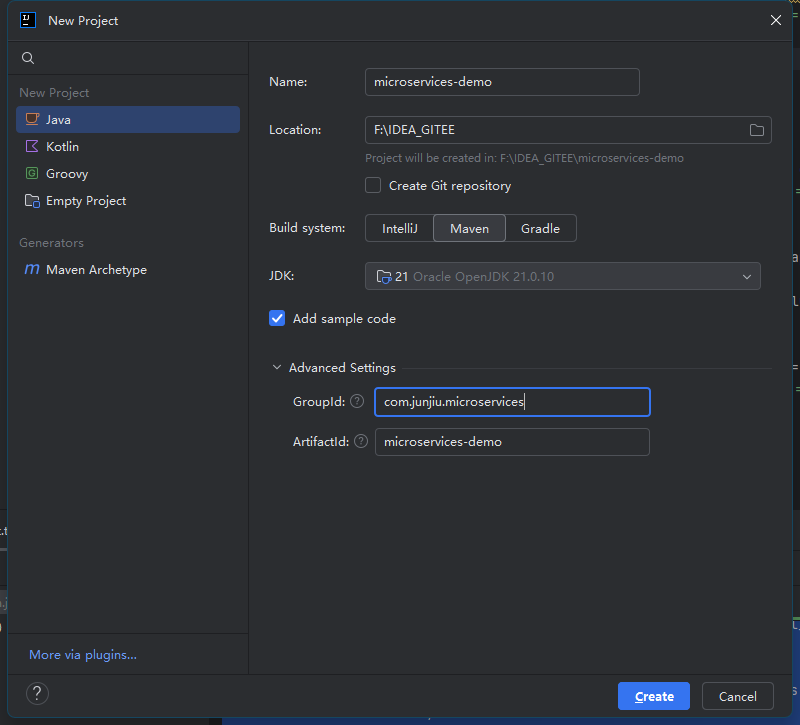Click the Create button
800x725 pixels.
(x=654, y=696)
